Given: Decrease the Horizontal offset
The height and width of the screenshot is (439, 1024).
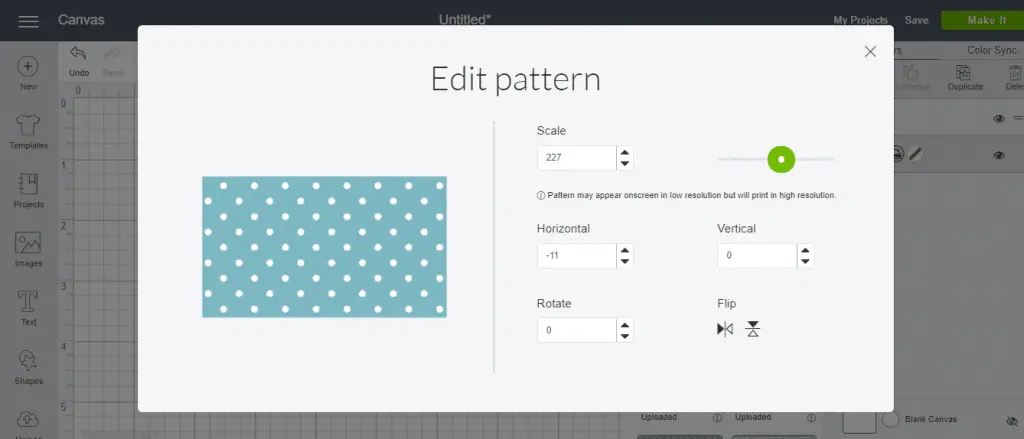Looking at the screenshot, I should tap(625, 261).
